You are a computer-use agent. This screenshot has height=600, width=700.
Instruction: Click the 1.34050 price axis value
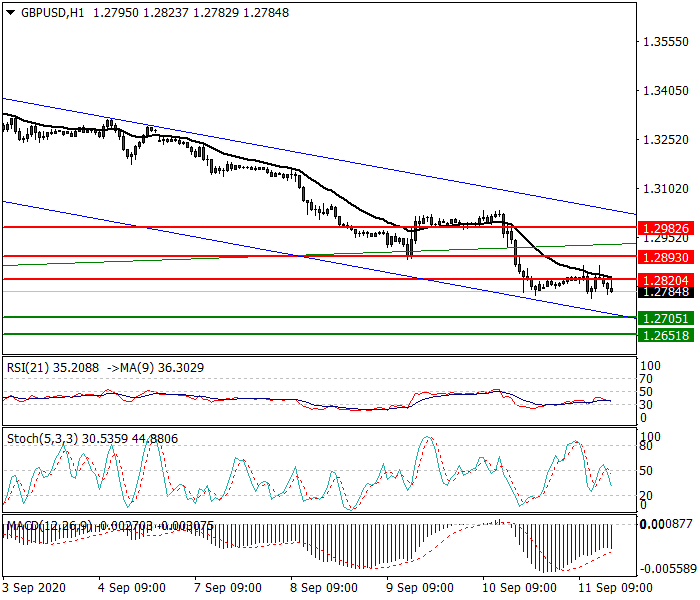666,91
